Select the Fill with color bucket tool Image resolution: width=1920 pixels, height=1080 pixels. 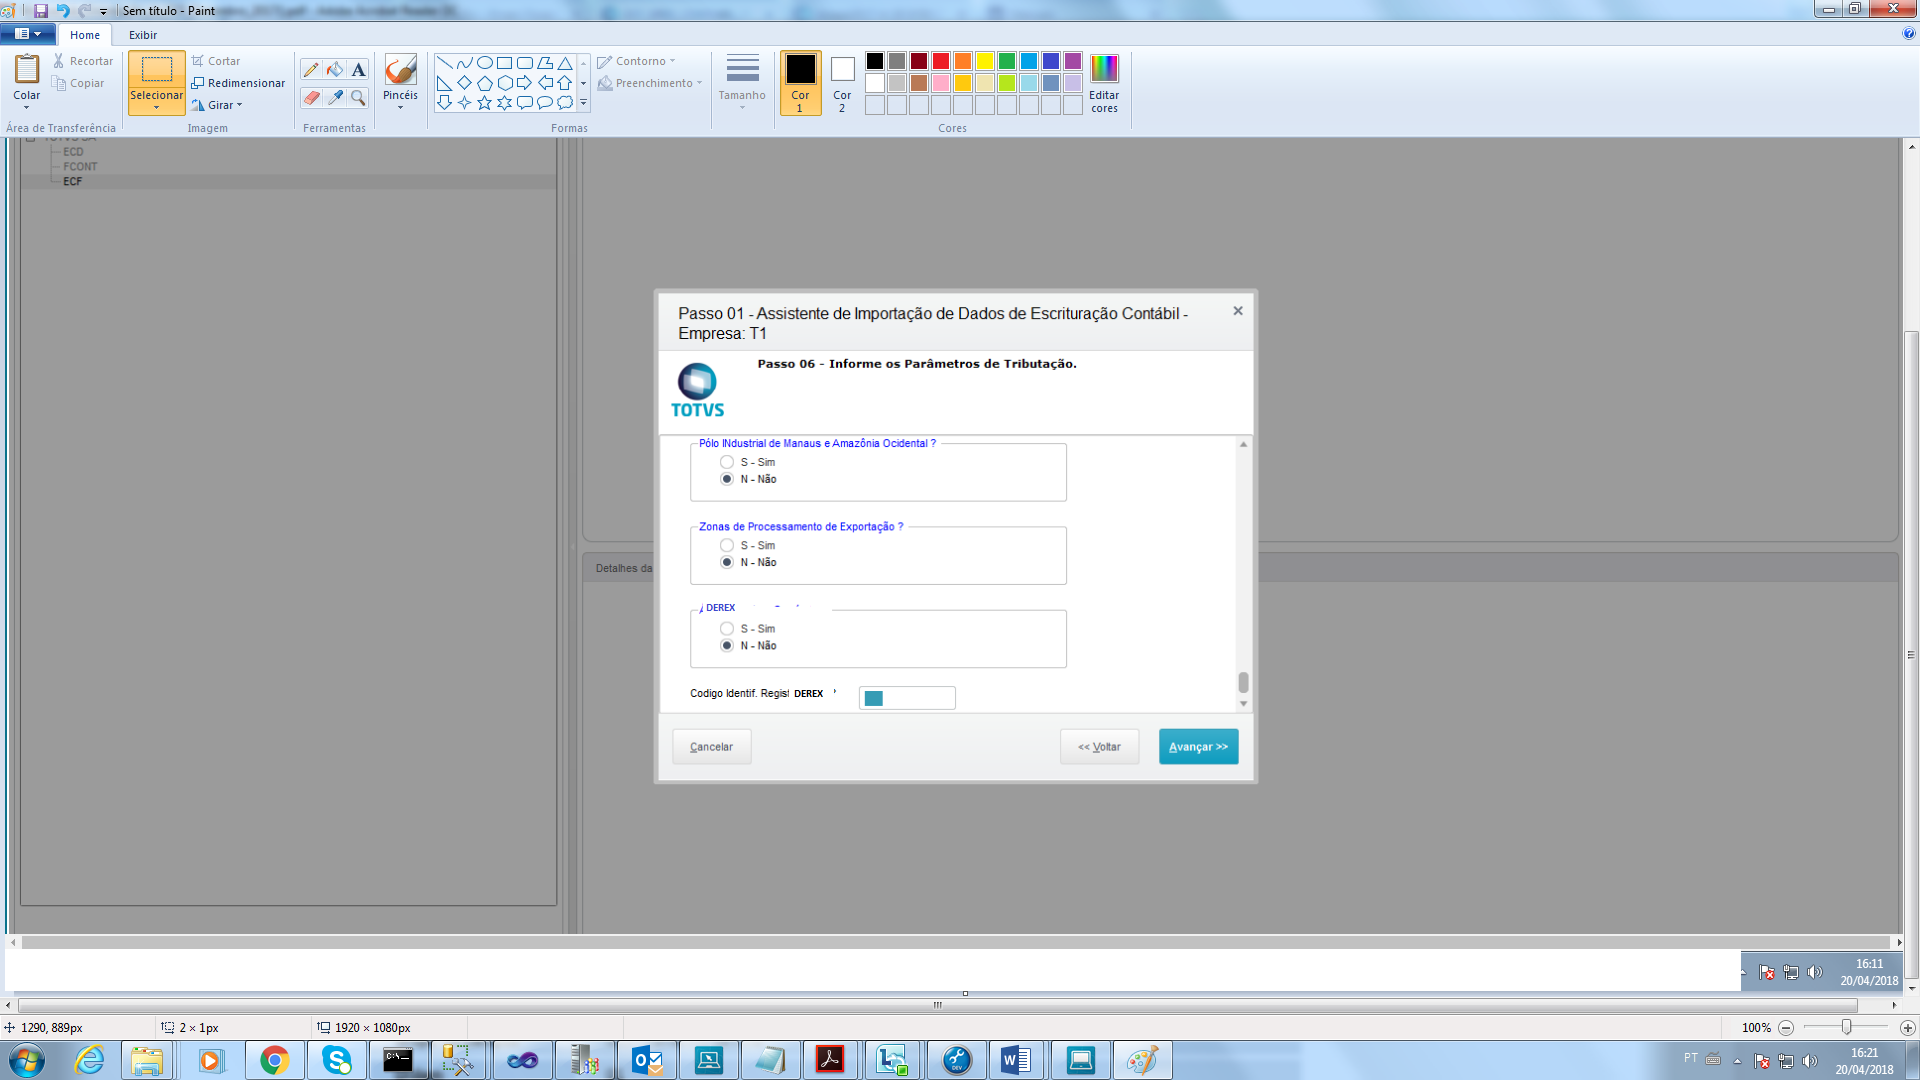335,69
